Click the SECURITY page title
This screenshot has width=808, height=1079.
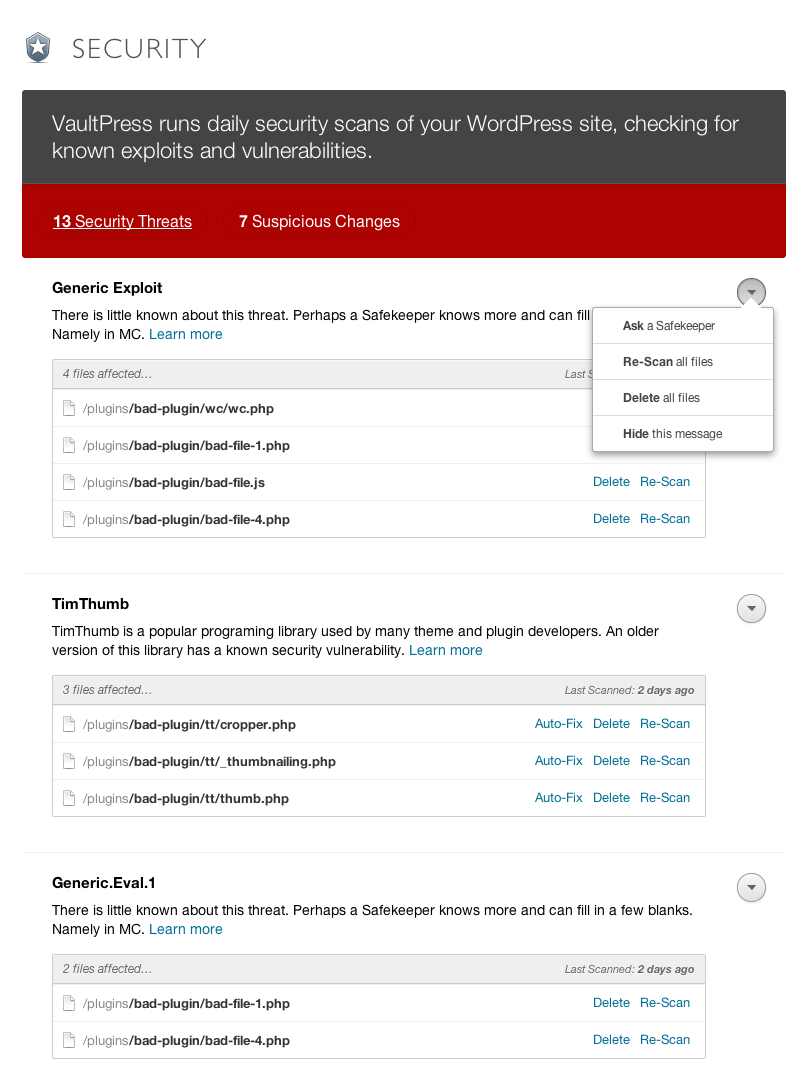[x=139, y=49]
